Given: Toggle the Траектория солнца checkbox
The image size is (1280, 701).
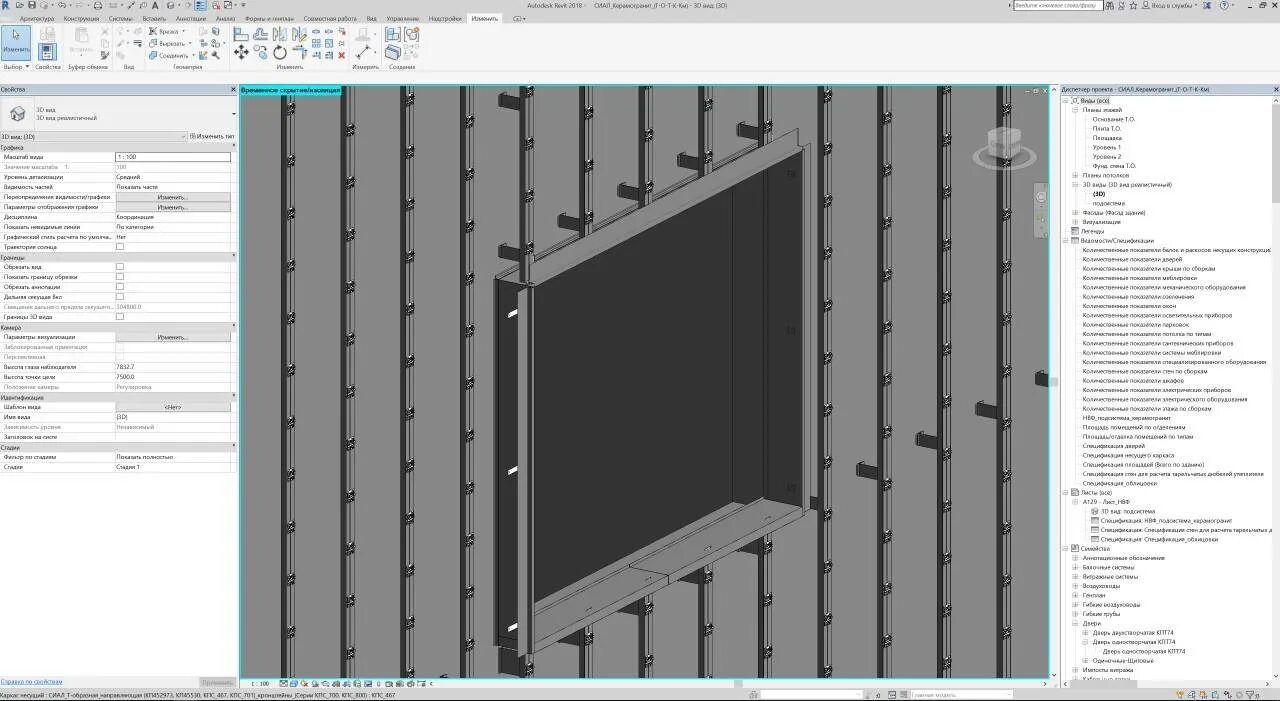Looking at the screenshot, I should click(120, 246).
